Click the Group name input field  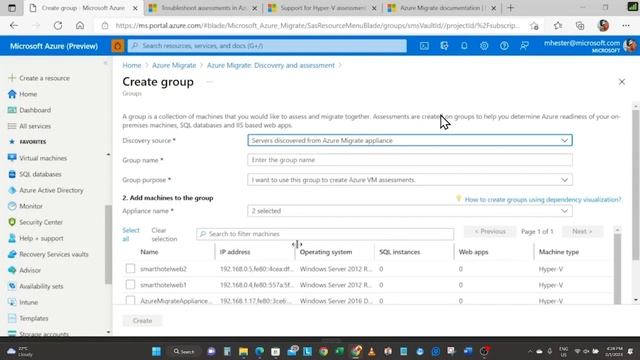(410, 160)
